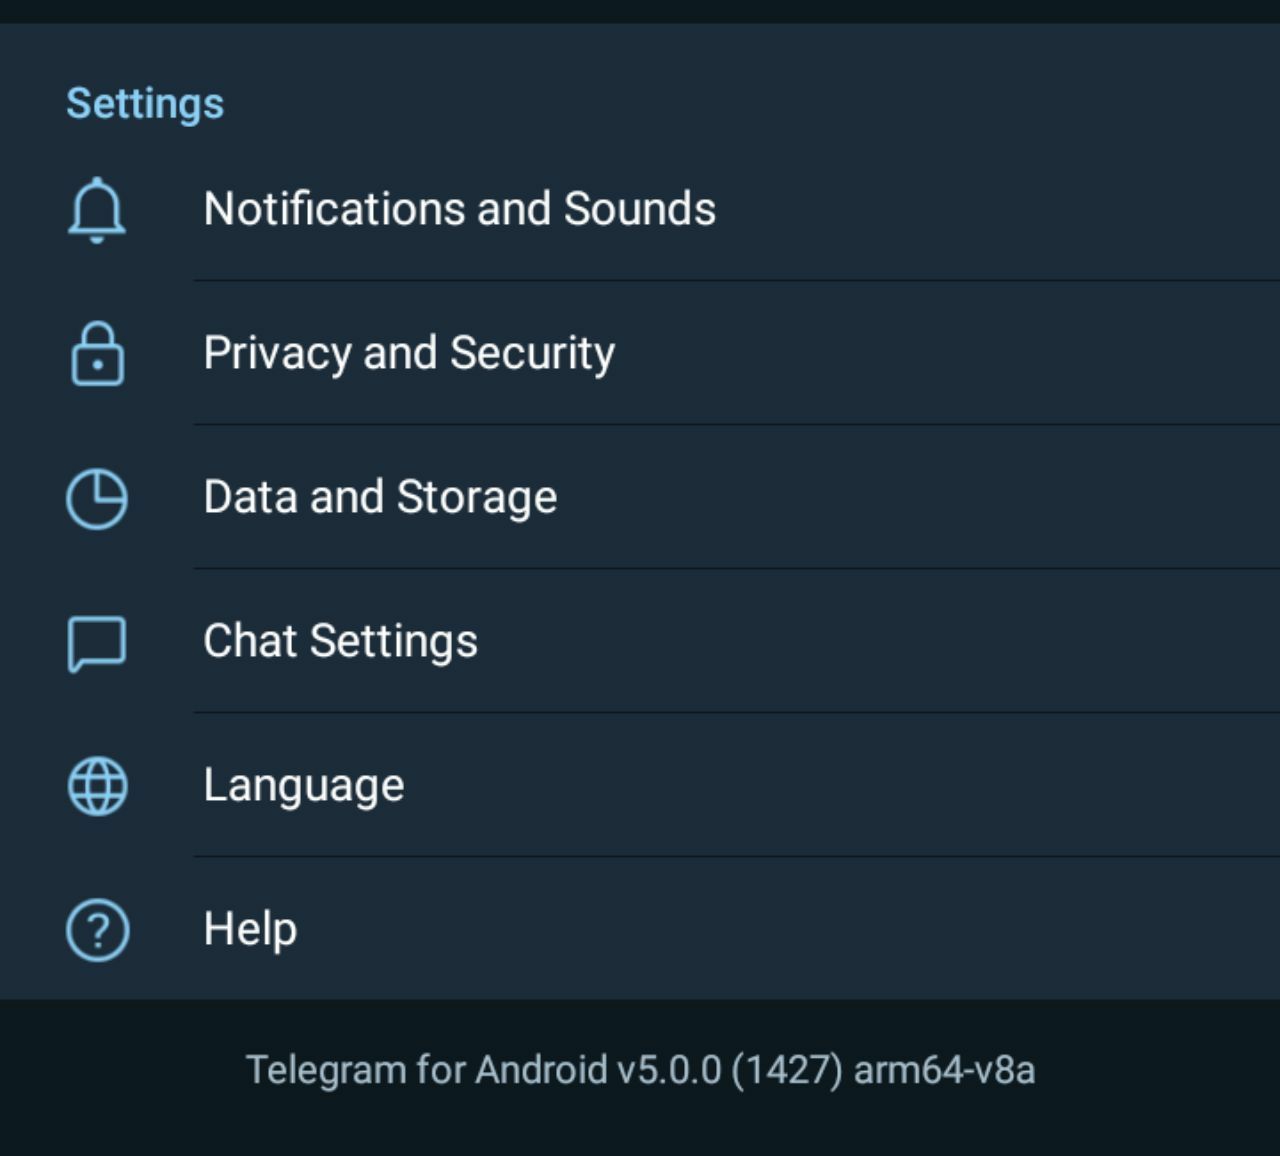
Task: Open Privacy and Security settings
Action: pyautogui.click(x=409, y=353)
